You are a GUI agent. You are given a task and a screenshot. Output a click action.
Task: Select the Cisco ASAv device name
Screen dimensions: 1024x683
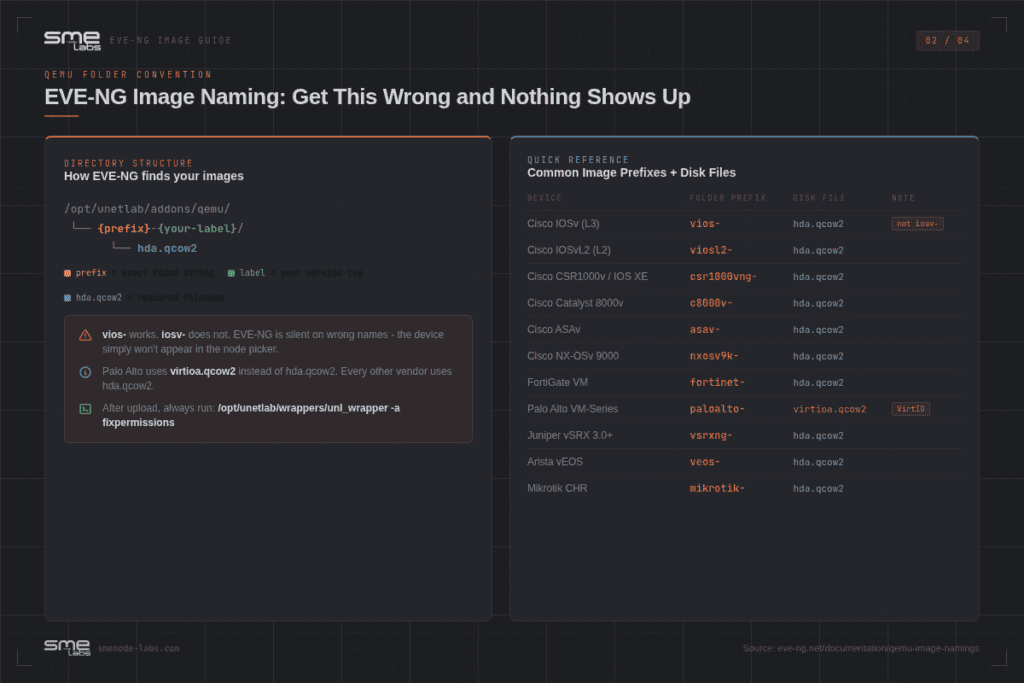553,329
